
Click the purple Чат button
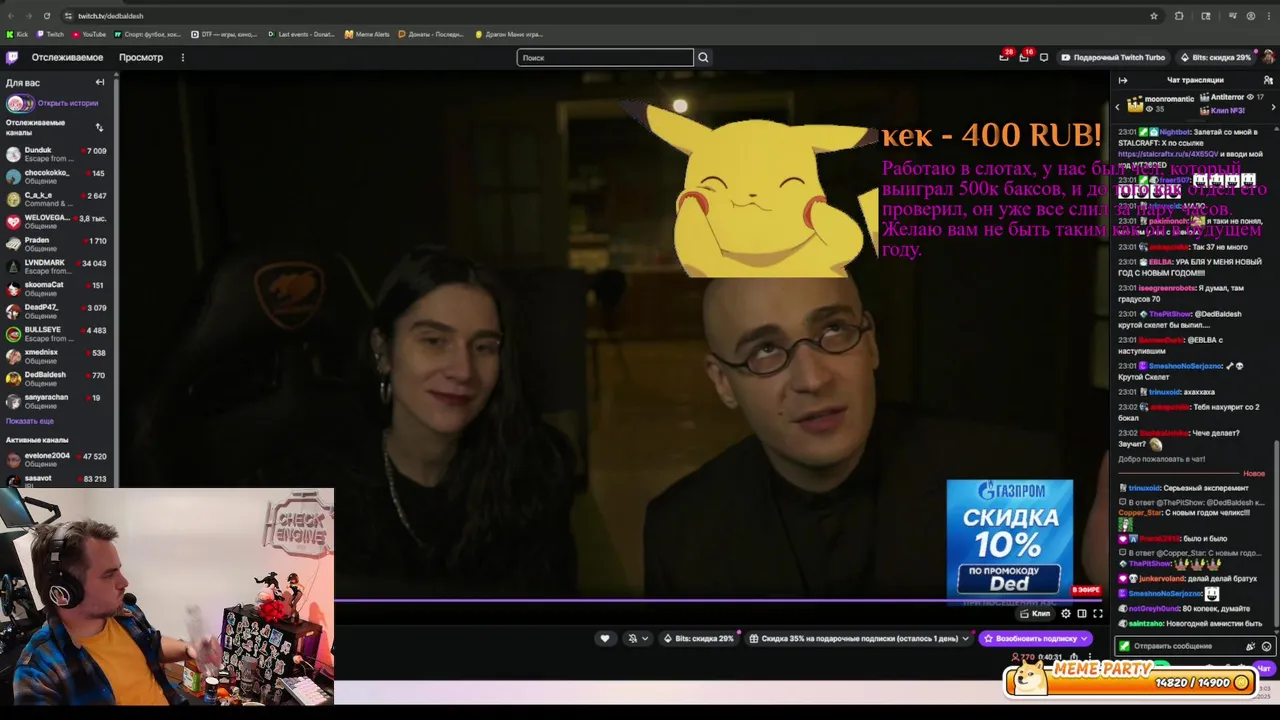tap(1263, 669)
